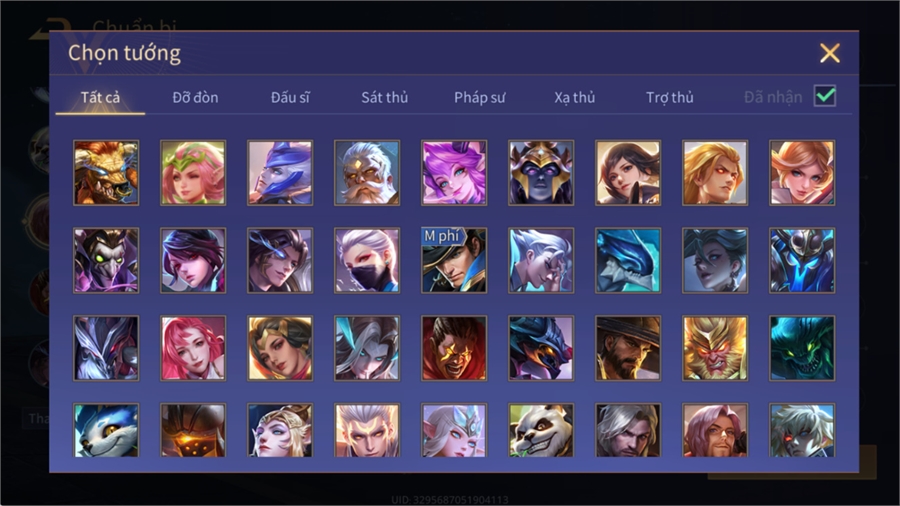Open the 'Sát thủ' tab
The width and height of the screenshot is (900, 506).
pos(385,98)
